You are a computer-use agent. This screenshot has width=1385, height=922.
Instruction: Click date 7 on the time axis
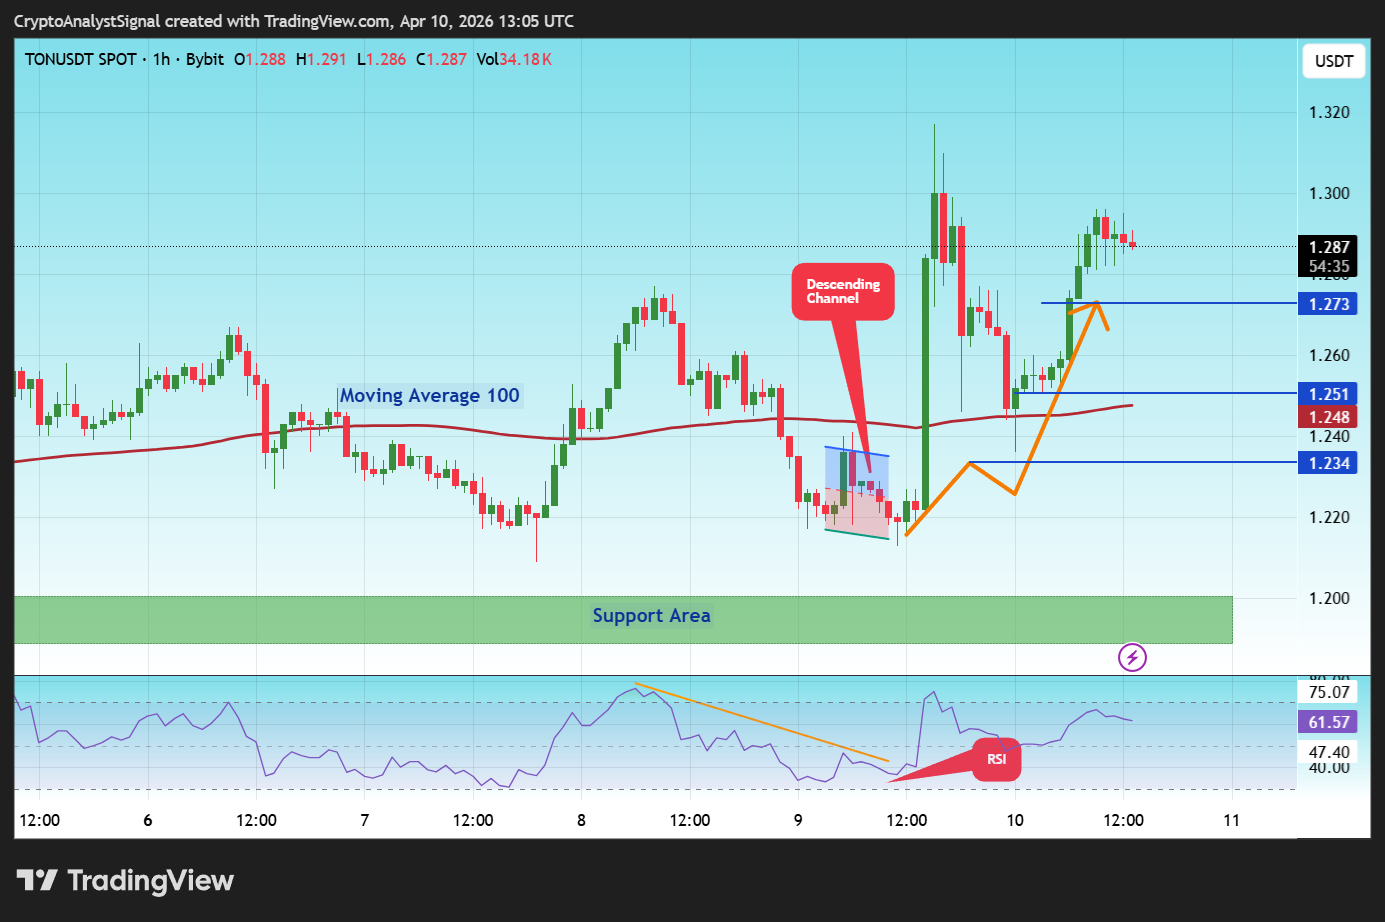pyautogui.click(x=365, y=820)
